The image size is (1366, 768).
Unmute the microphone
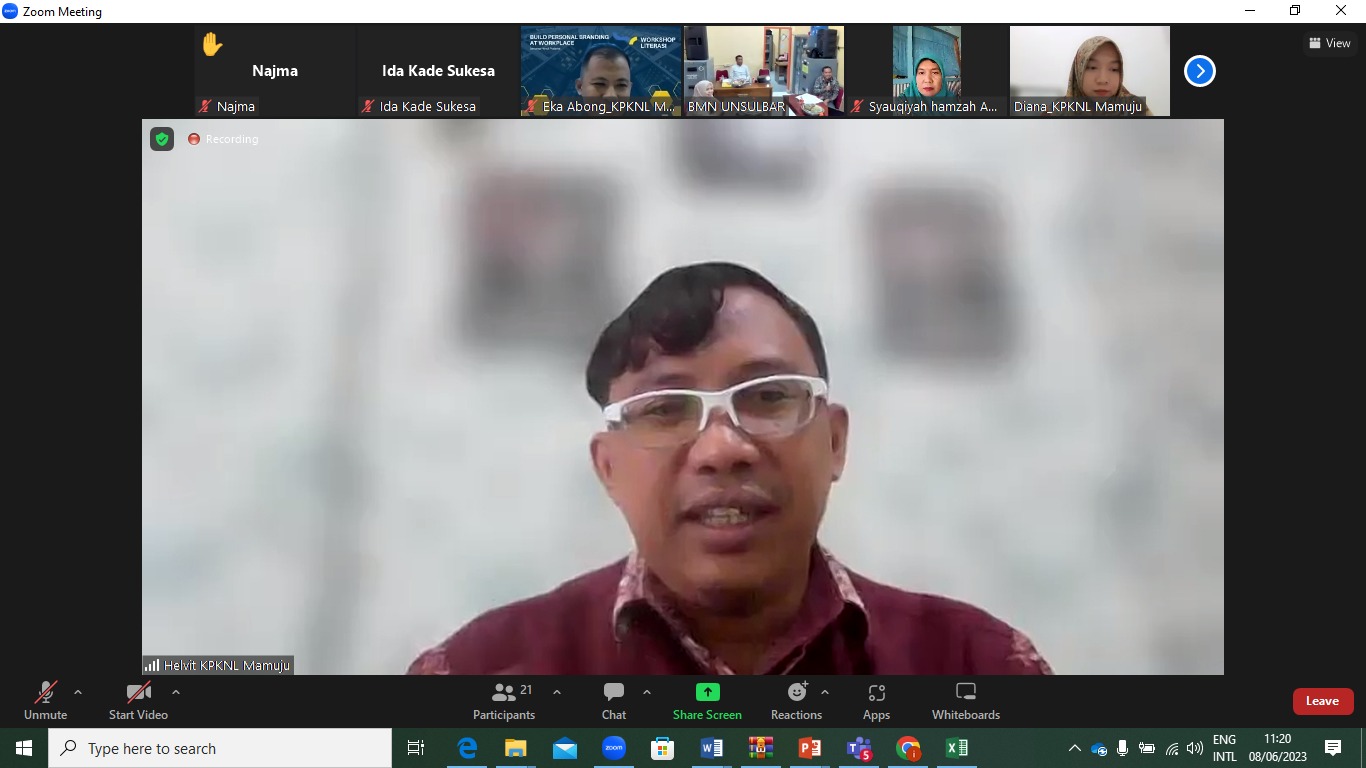click(x=46, y=701)
